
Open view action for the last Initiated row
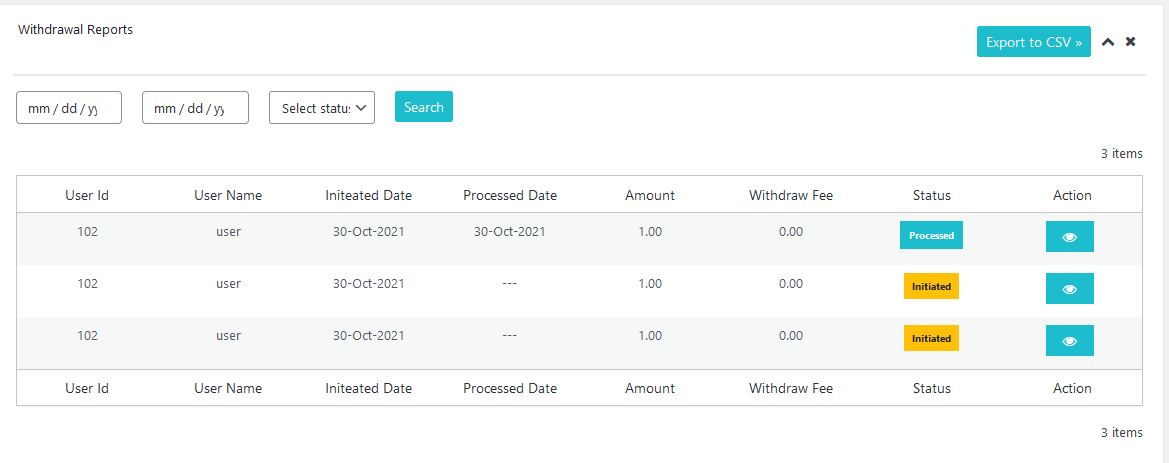1069,341
